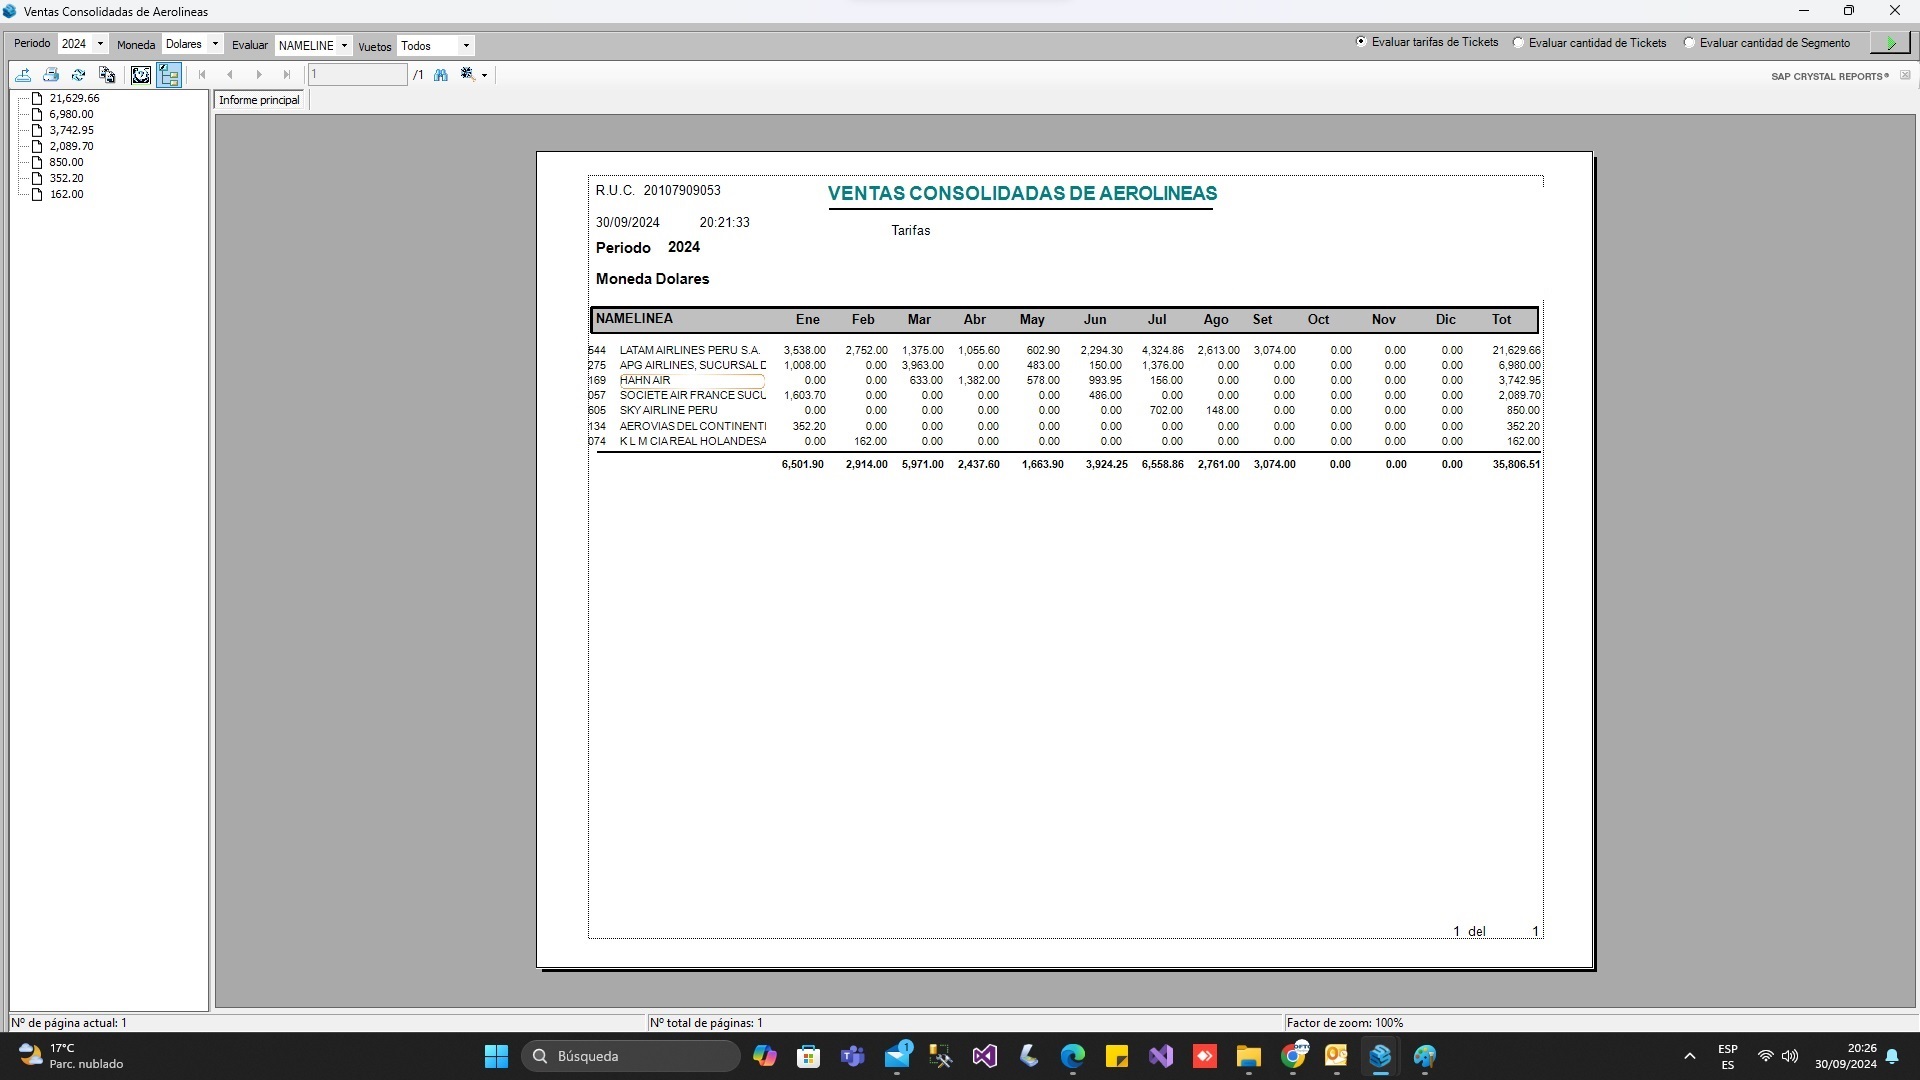Click the green run report button

(x=1890, y=43)
